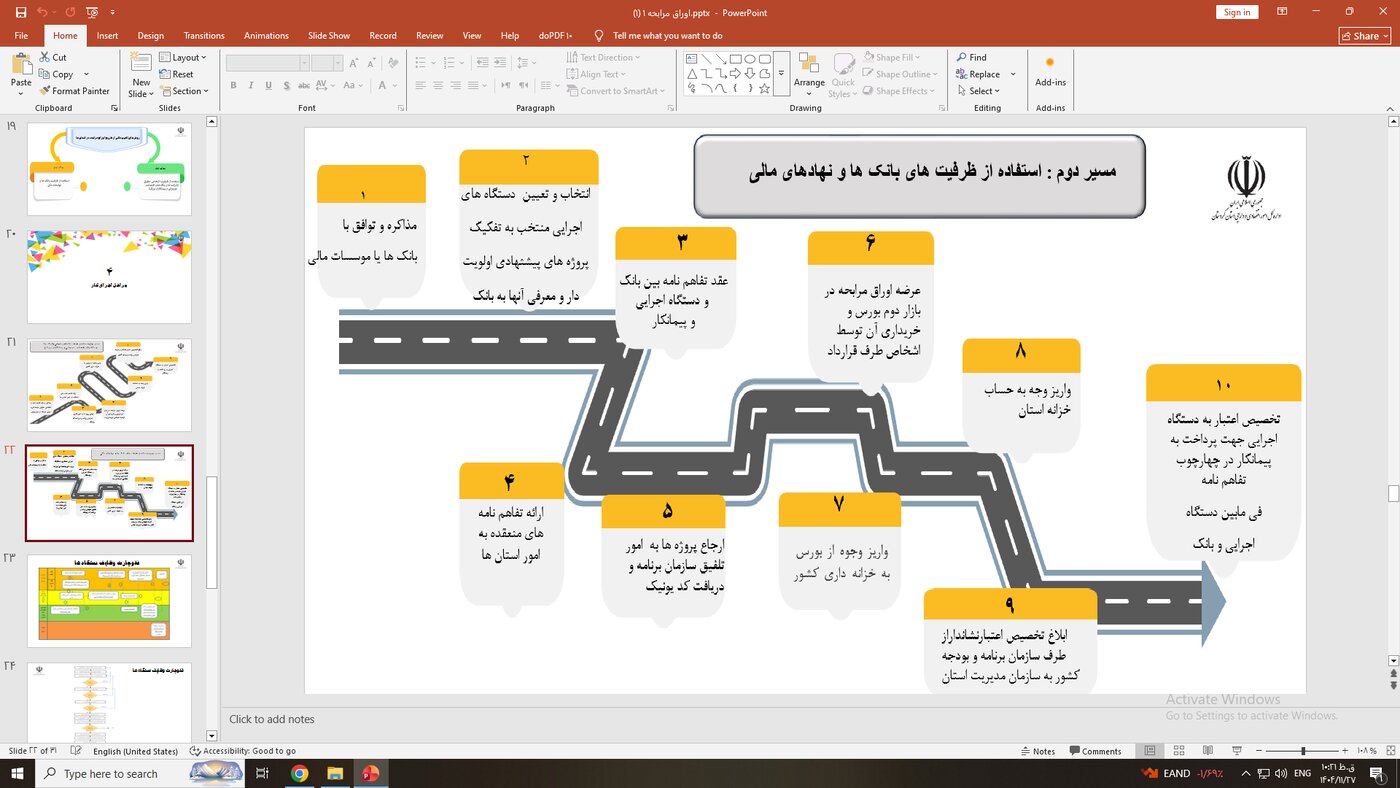Click the Format Painter tool
The width and height of the screenshot is (1400, 788).
click(x=74, y=91)
